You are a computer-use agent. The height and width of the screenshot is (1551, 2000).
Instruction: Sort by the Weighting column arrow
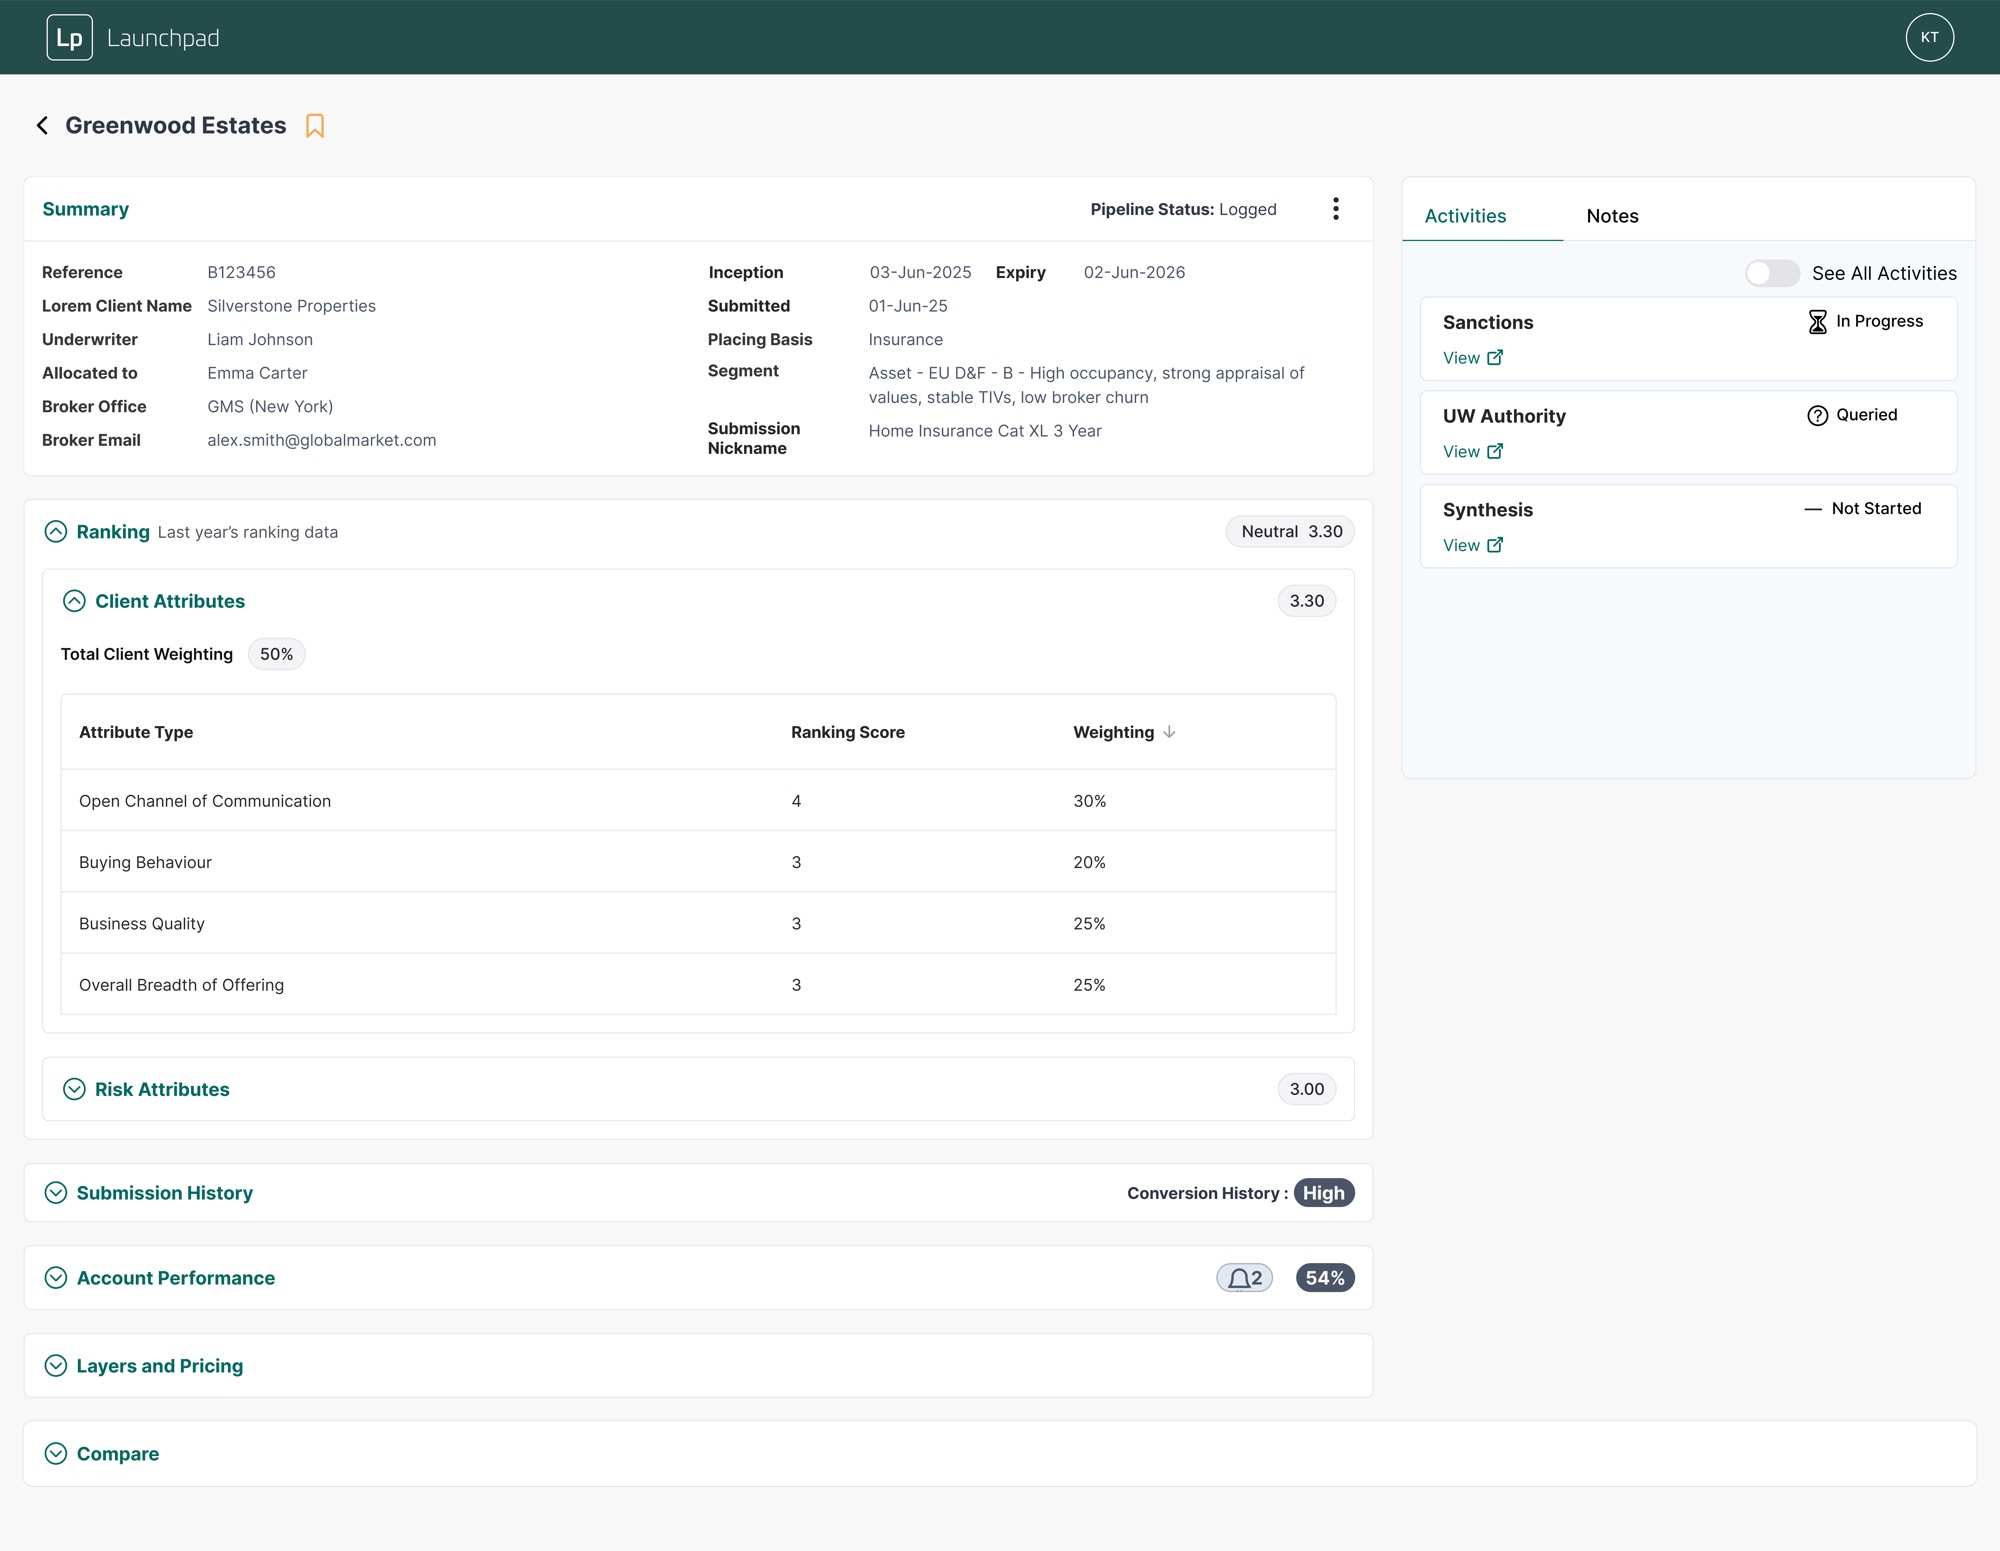pyautogui.click(x=1169, y=732)
